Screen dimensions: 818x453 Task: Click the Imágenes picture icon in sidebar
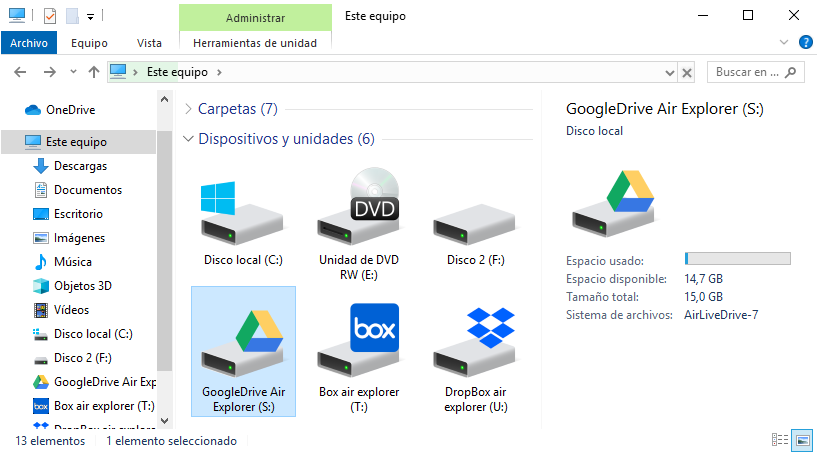tap(41, 238)
